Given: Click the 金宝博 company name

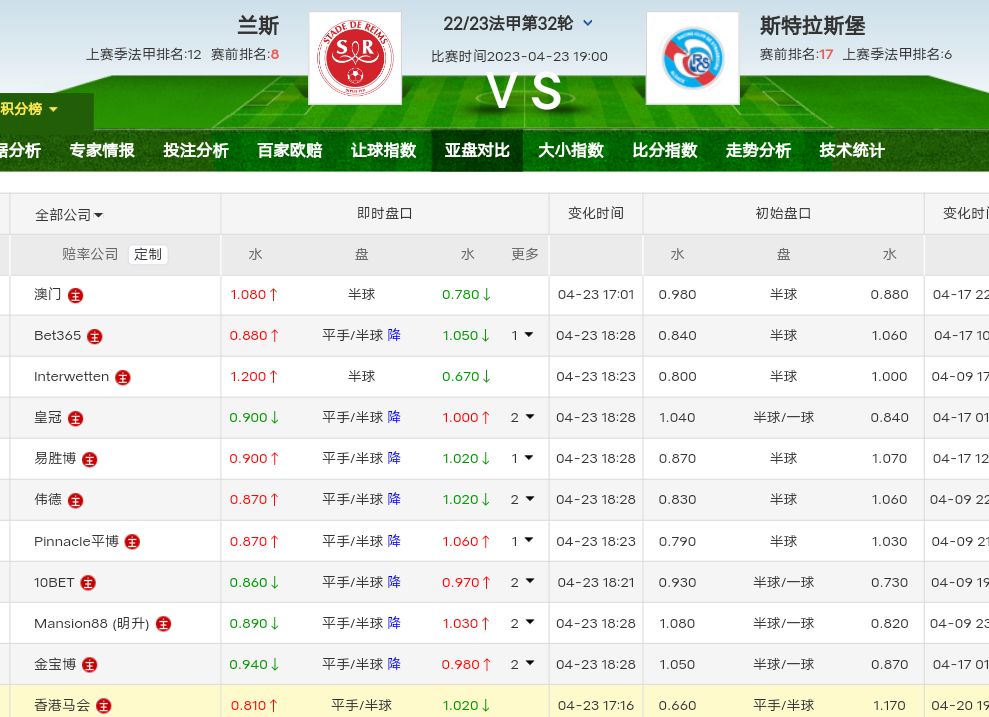Looking at the screenshot, I should pos(55,664).
